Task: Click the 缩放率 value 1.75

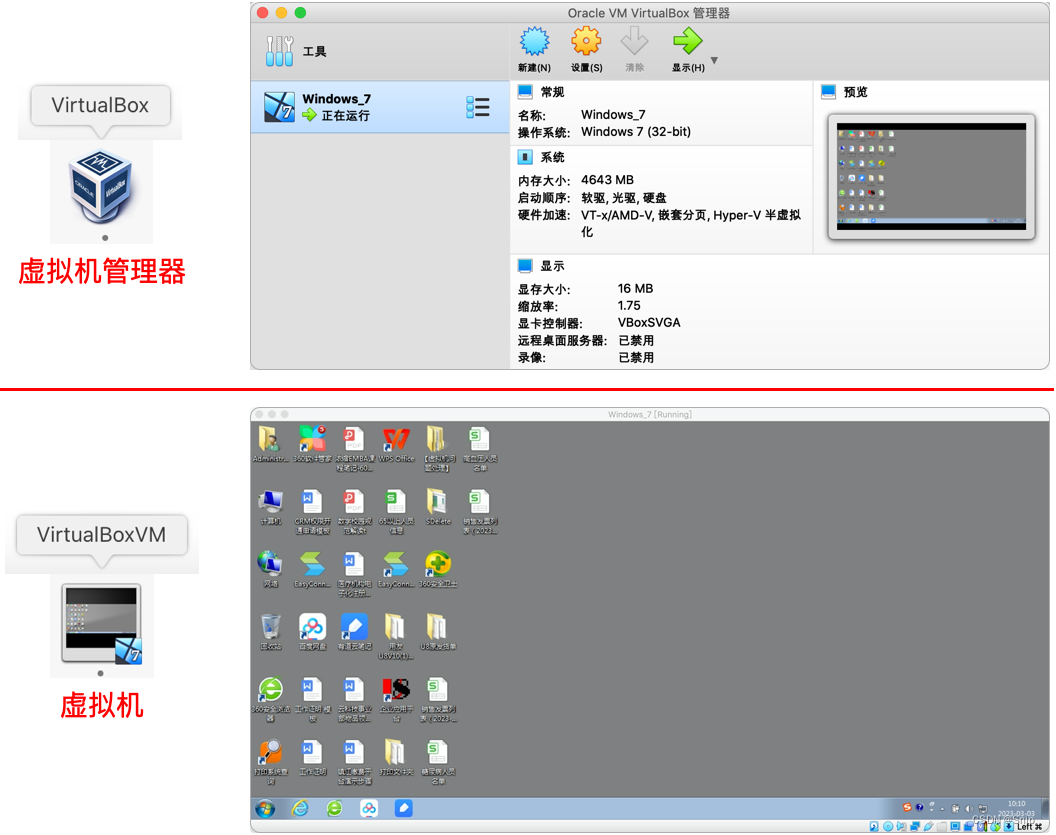Action: coord(629,306)
